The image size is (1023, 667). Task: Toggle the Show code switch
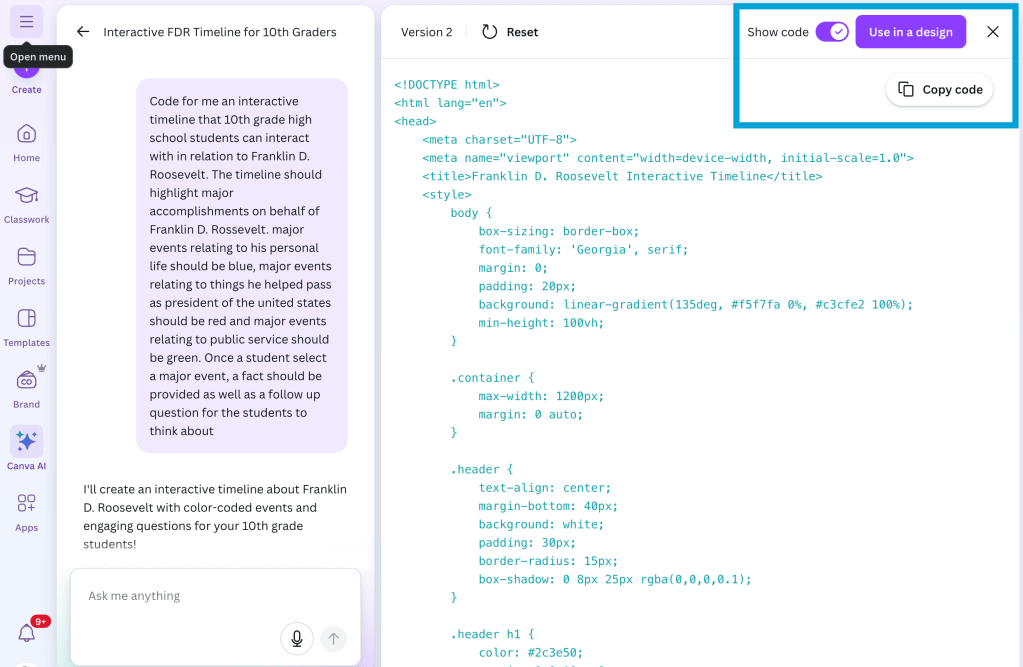click(832, 32)
